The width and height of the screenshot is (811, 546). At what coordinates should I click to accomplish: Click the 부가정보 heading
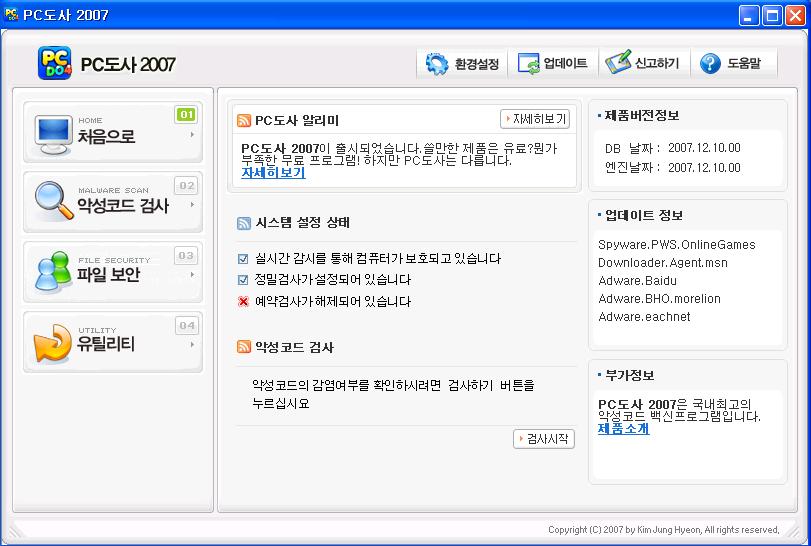click(629, 375)
